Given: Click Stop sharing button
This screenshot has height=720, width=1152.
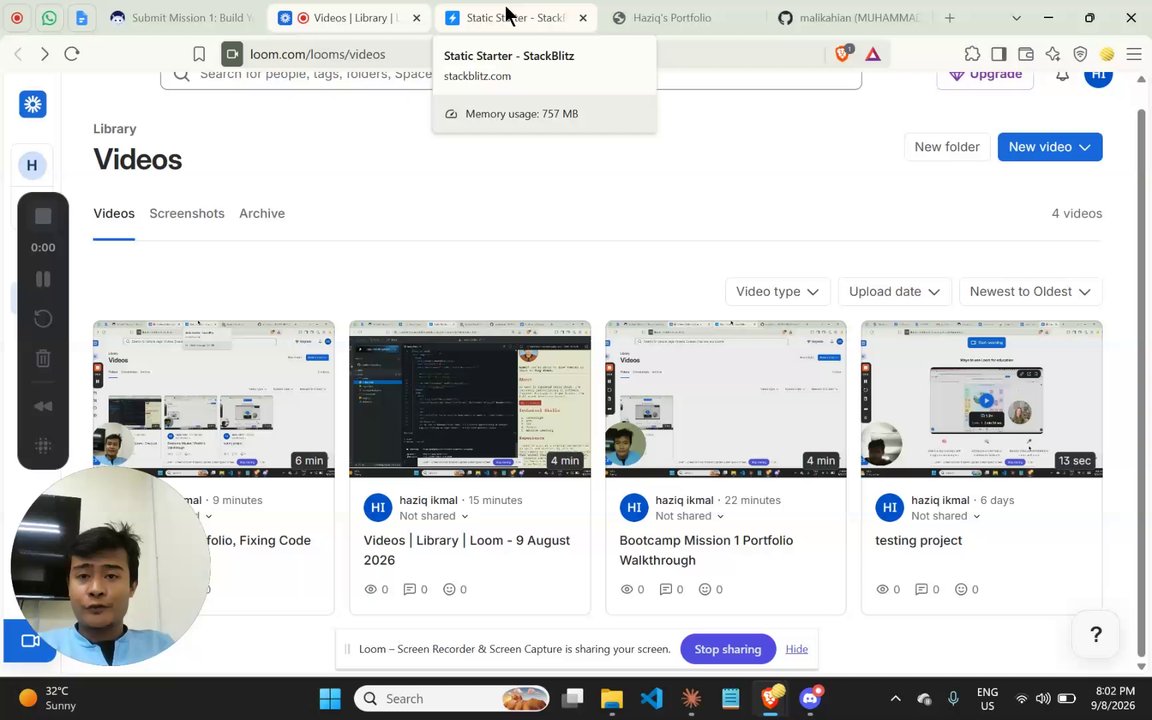Looking at the screenshot, I should (727, 649).
